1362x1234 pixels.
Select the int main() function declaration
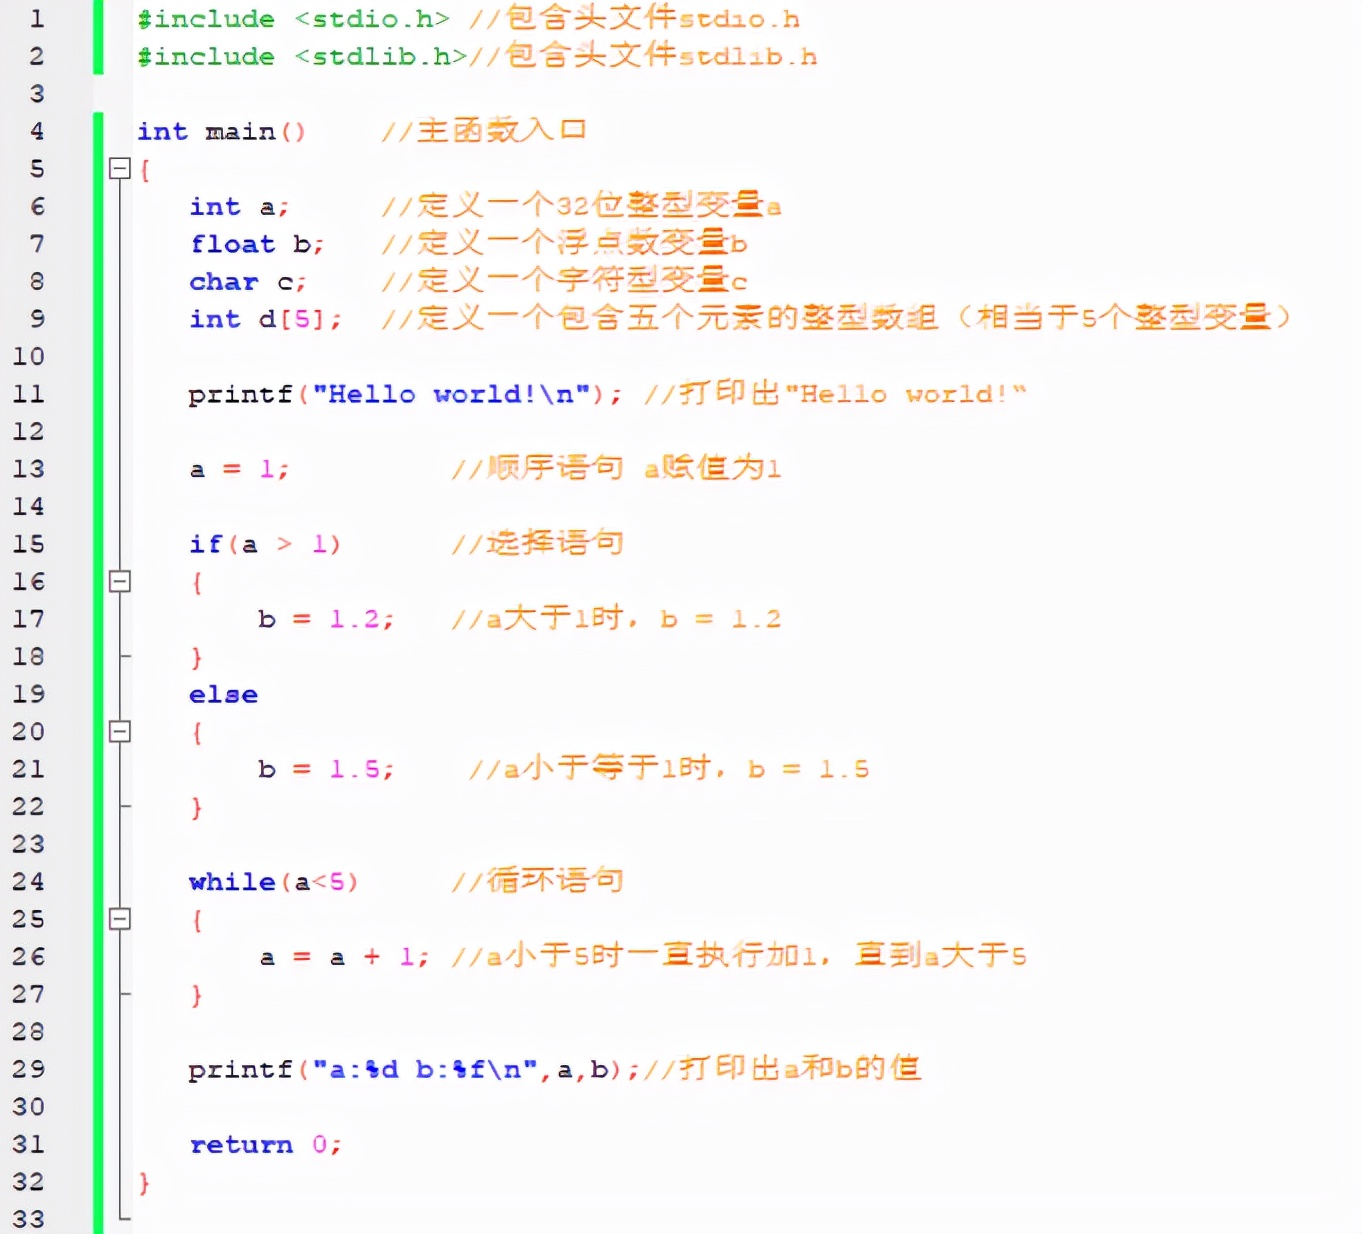click(x=222, y=131)
